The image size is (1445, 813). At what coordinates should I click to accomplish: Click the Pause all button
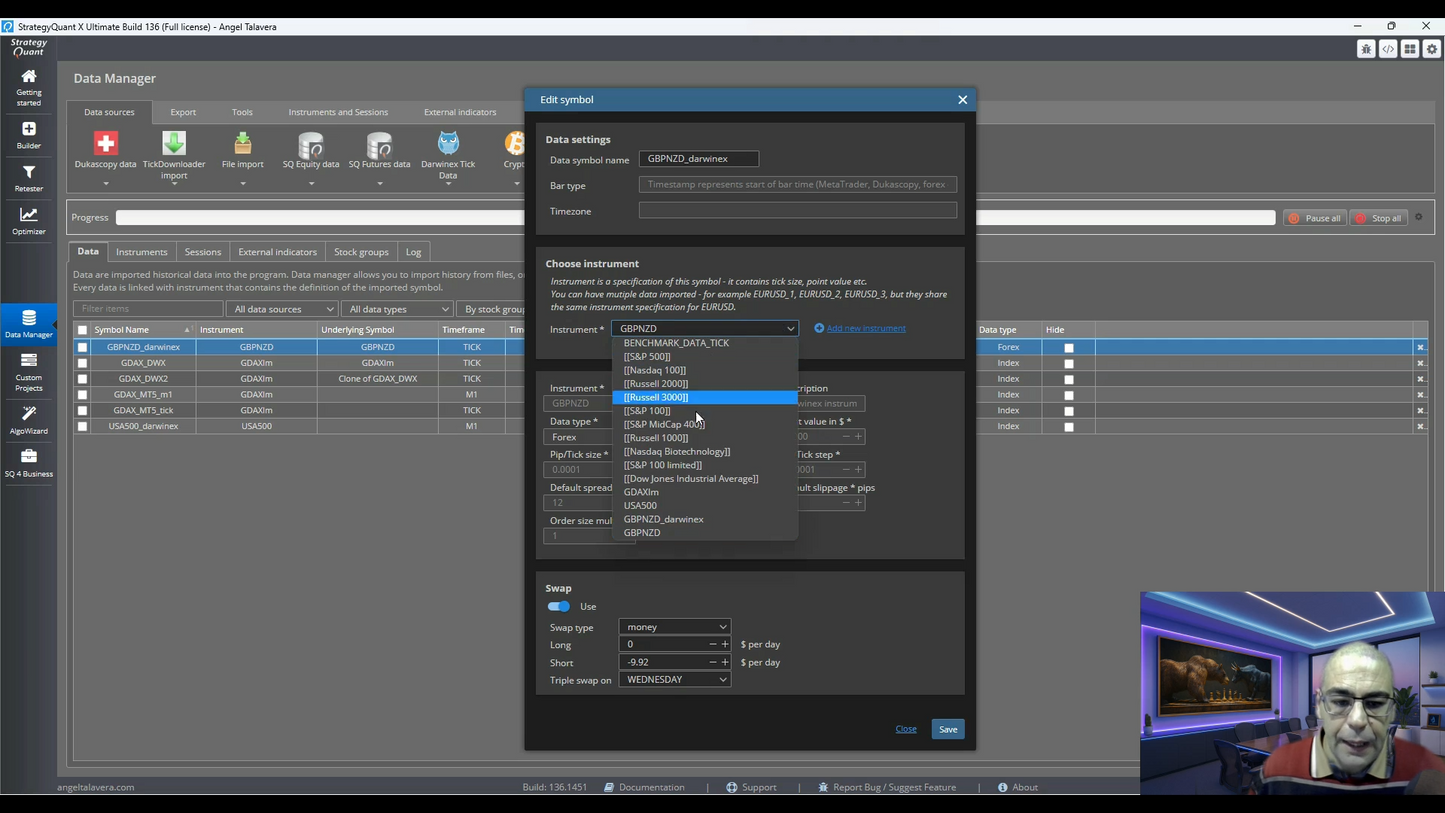(x=1315, y=218)
